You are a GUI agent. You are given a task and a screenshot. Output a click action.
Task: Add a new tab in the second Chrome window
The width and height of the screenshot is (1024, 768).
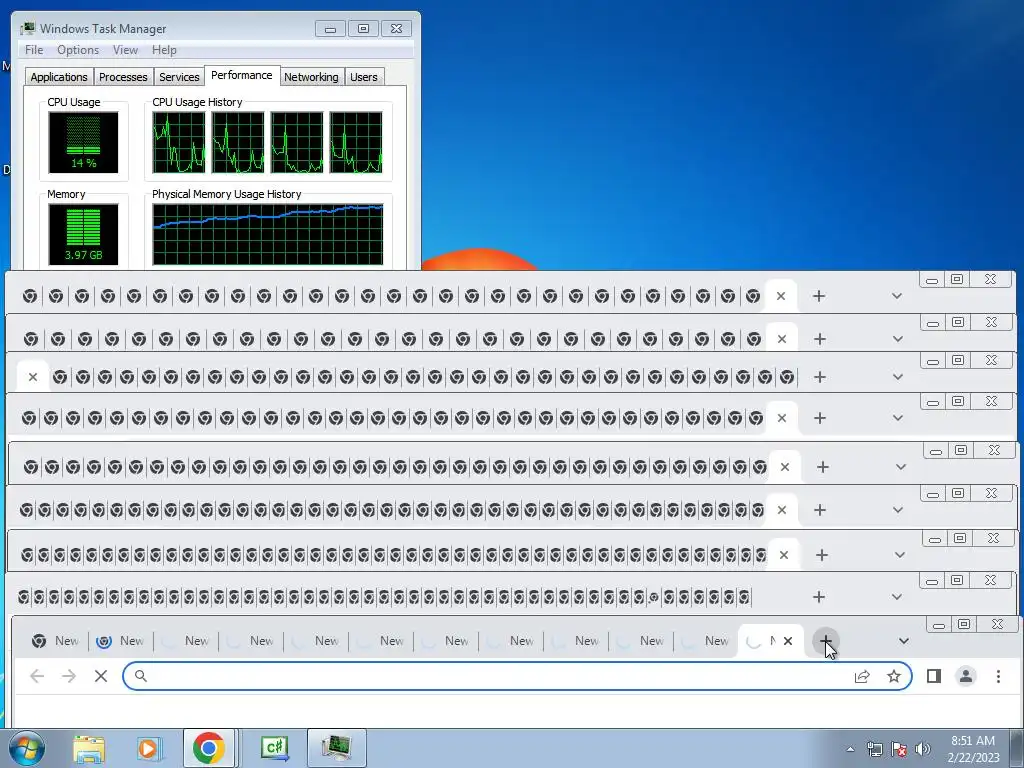tap(820, 339)
